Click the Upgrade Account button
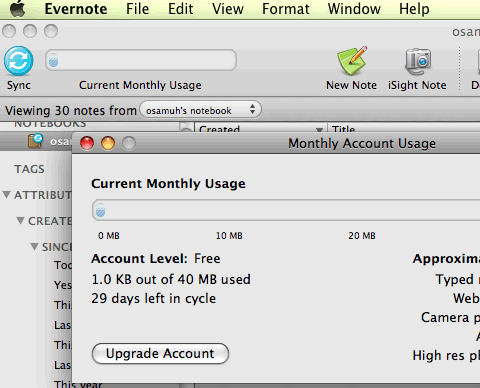This screenshot has width=480, height=388. click(160, 354)
